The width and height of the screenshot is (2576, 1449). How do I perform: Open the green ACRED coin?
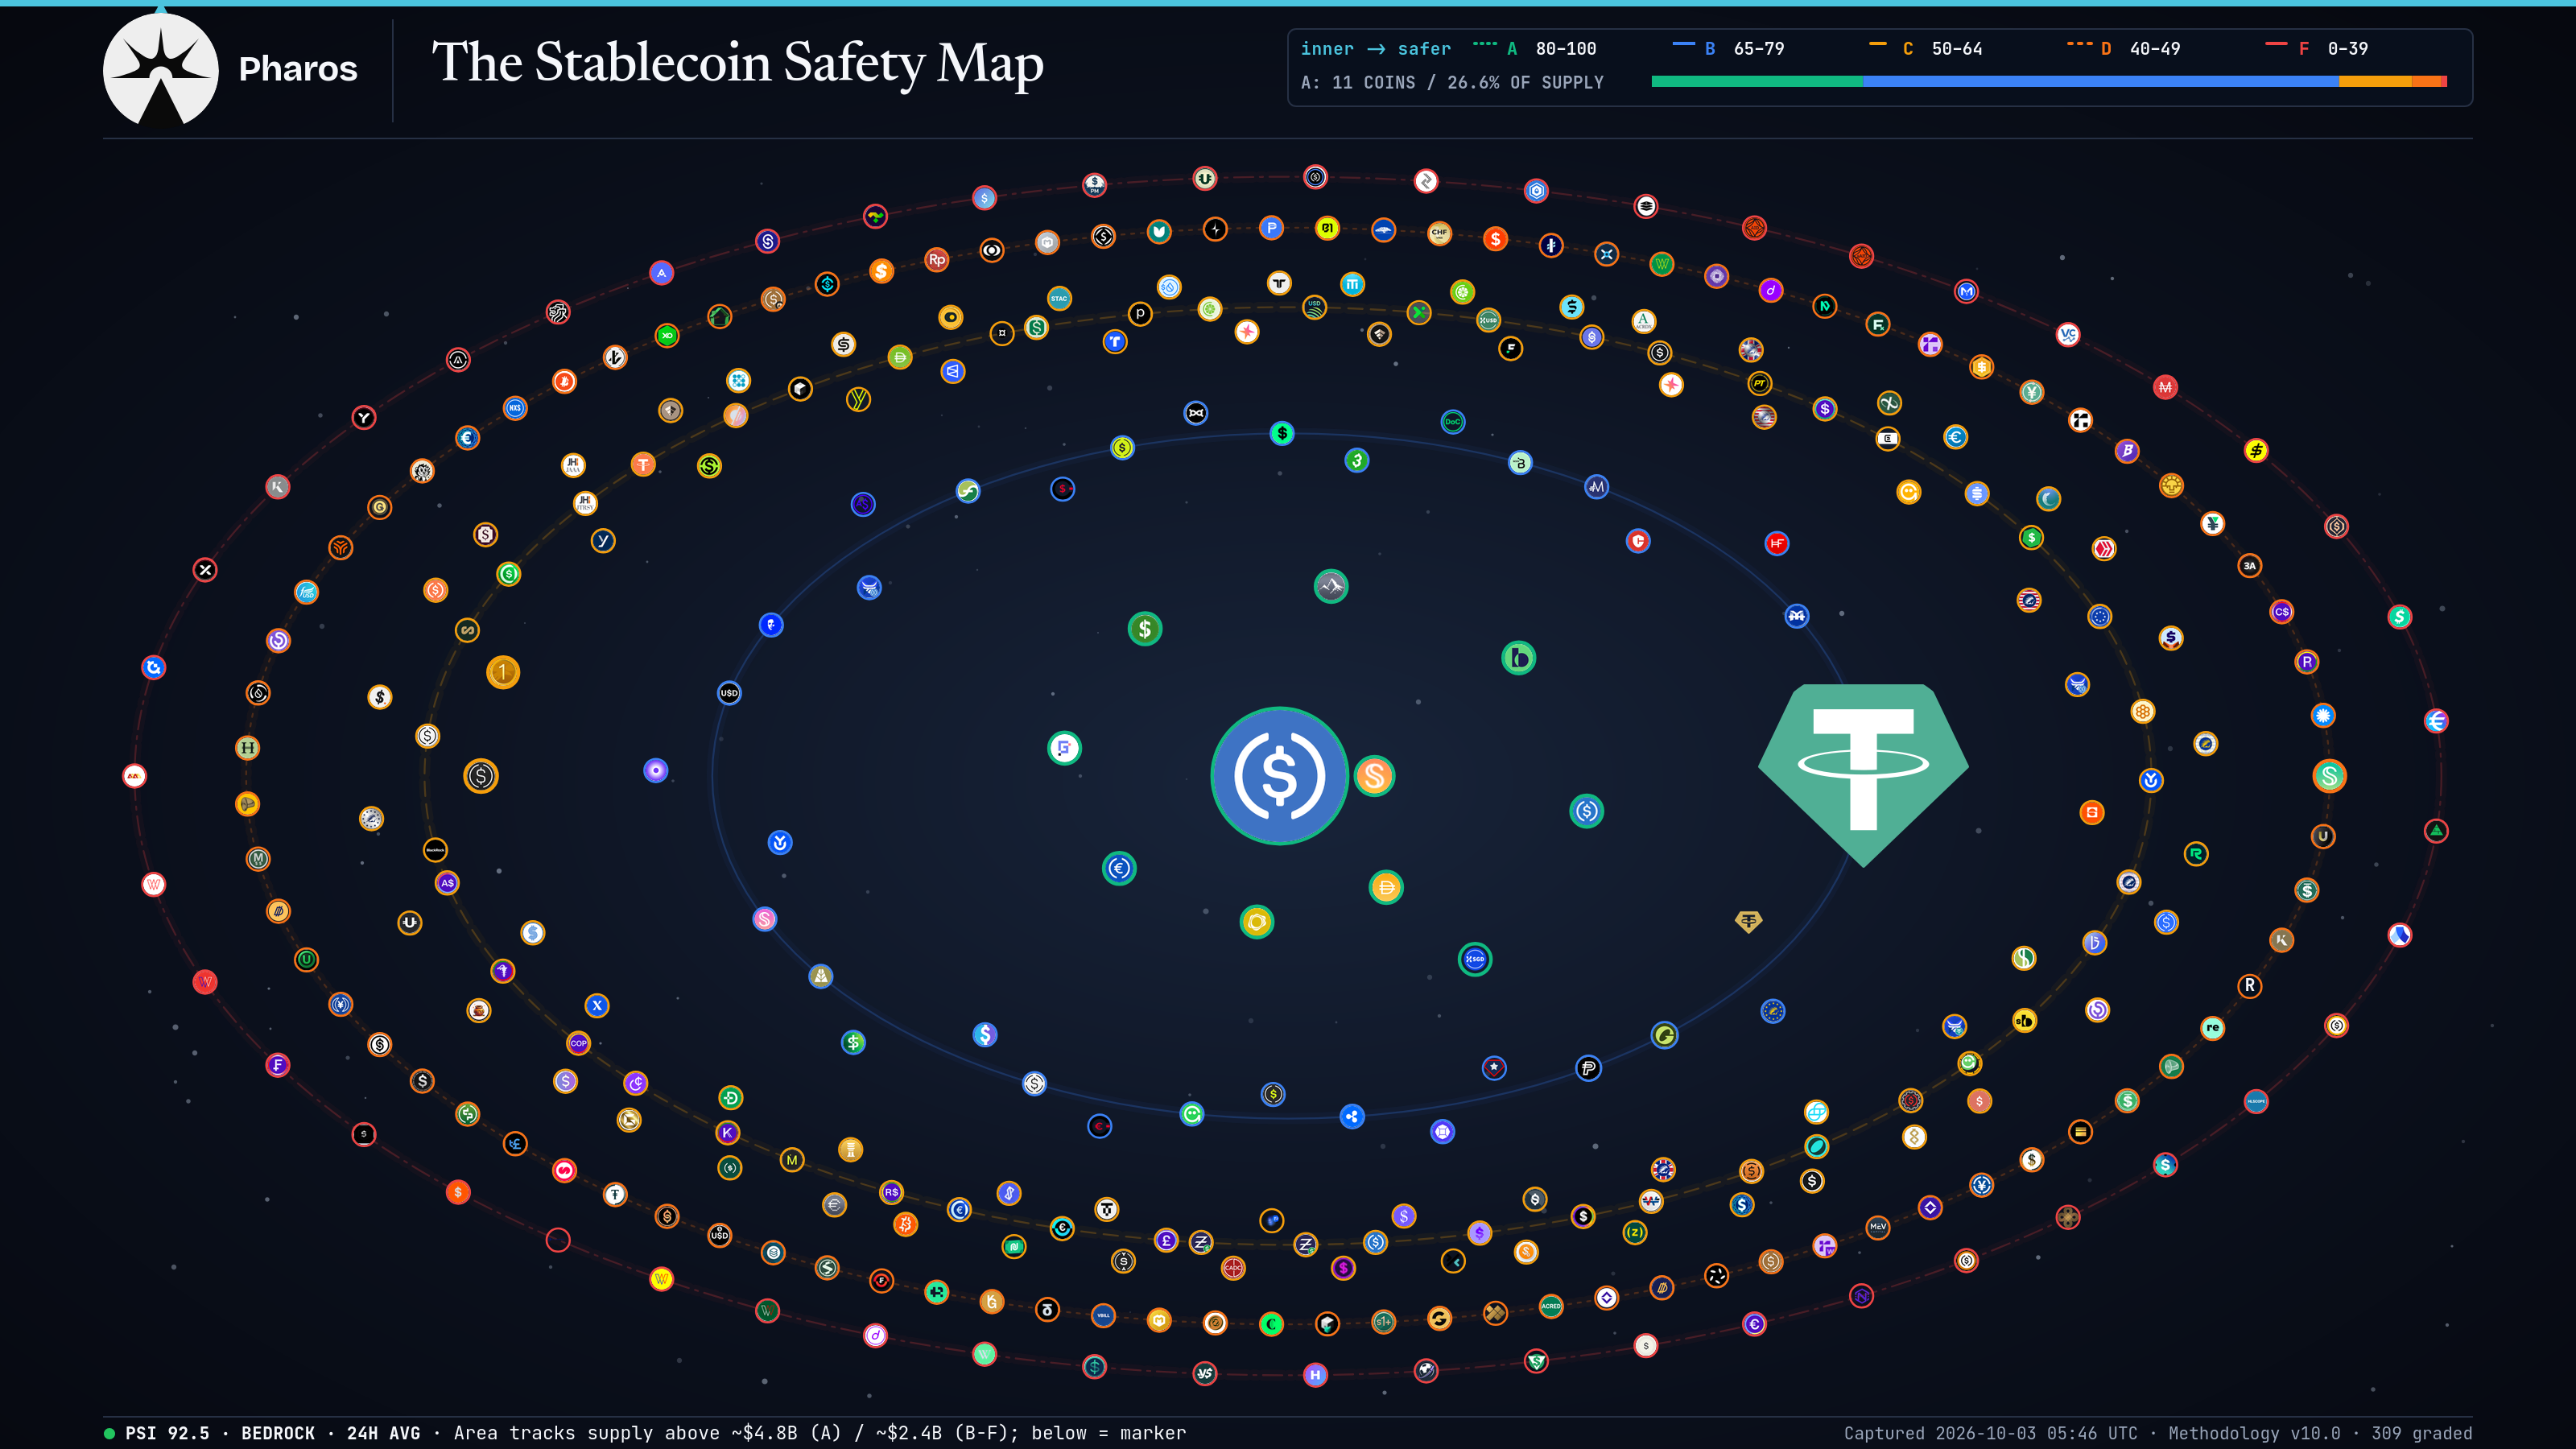1550,1306
